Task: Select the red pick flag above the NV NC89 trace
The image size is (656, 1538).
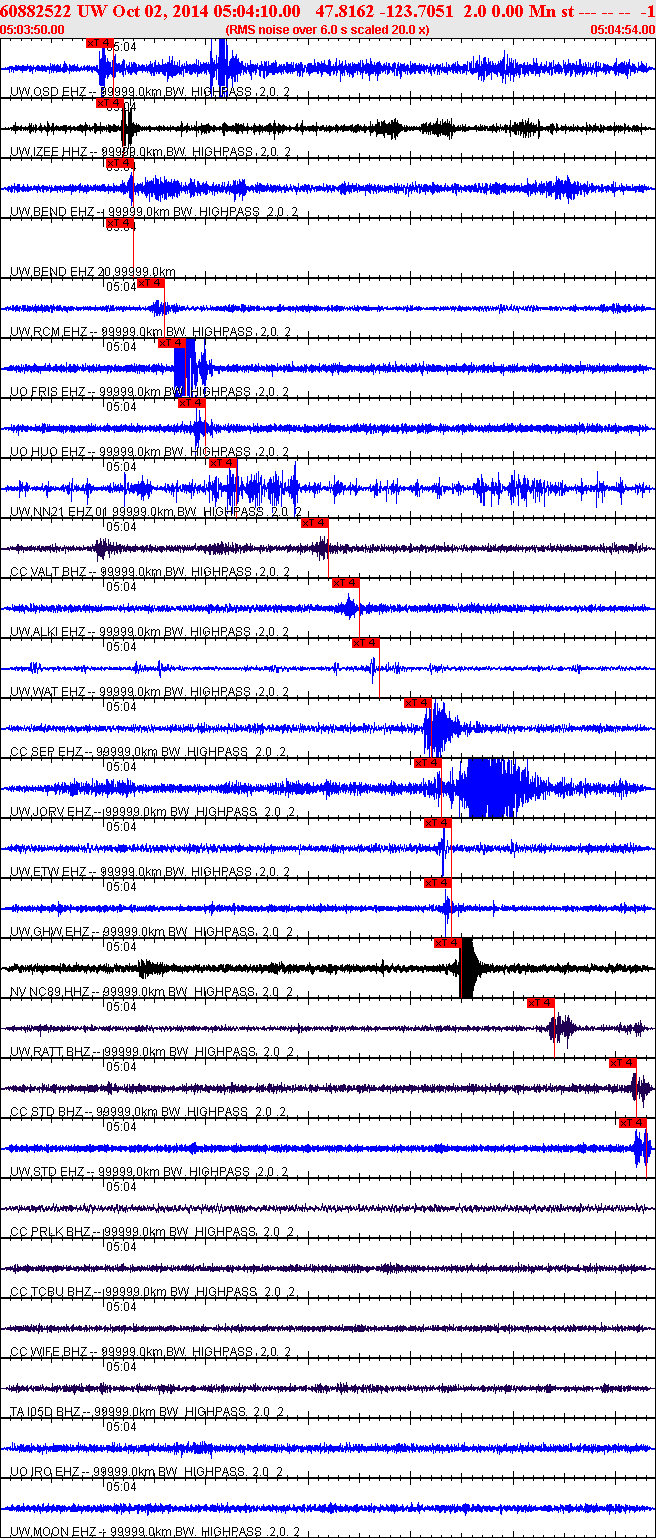Action: pyautogui.click(x=448, y=943)
